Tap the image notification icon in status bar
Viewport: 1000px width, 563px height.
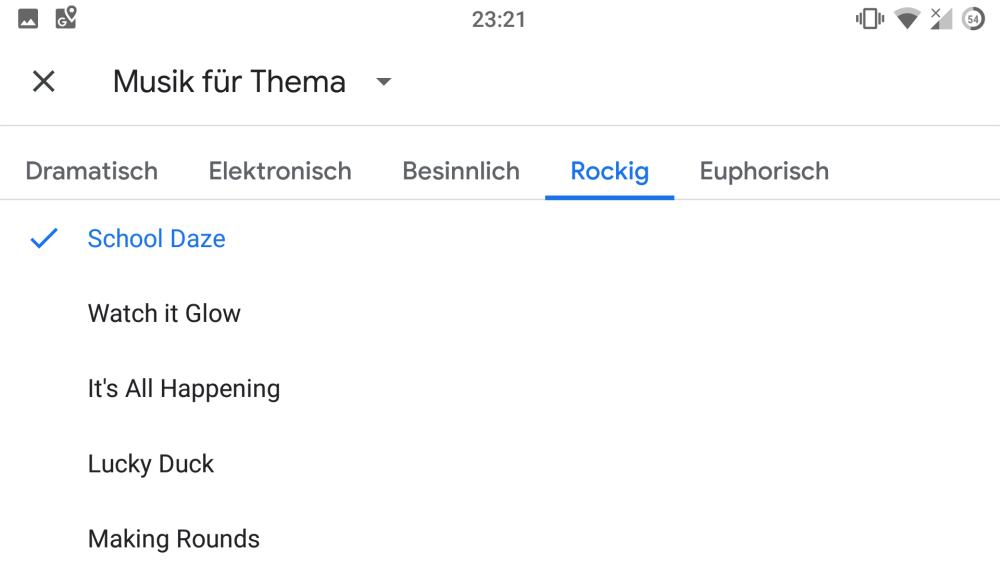point(28,19)
